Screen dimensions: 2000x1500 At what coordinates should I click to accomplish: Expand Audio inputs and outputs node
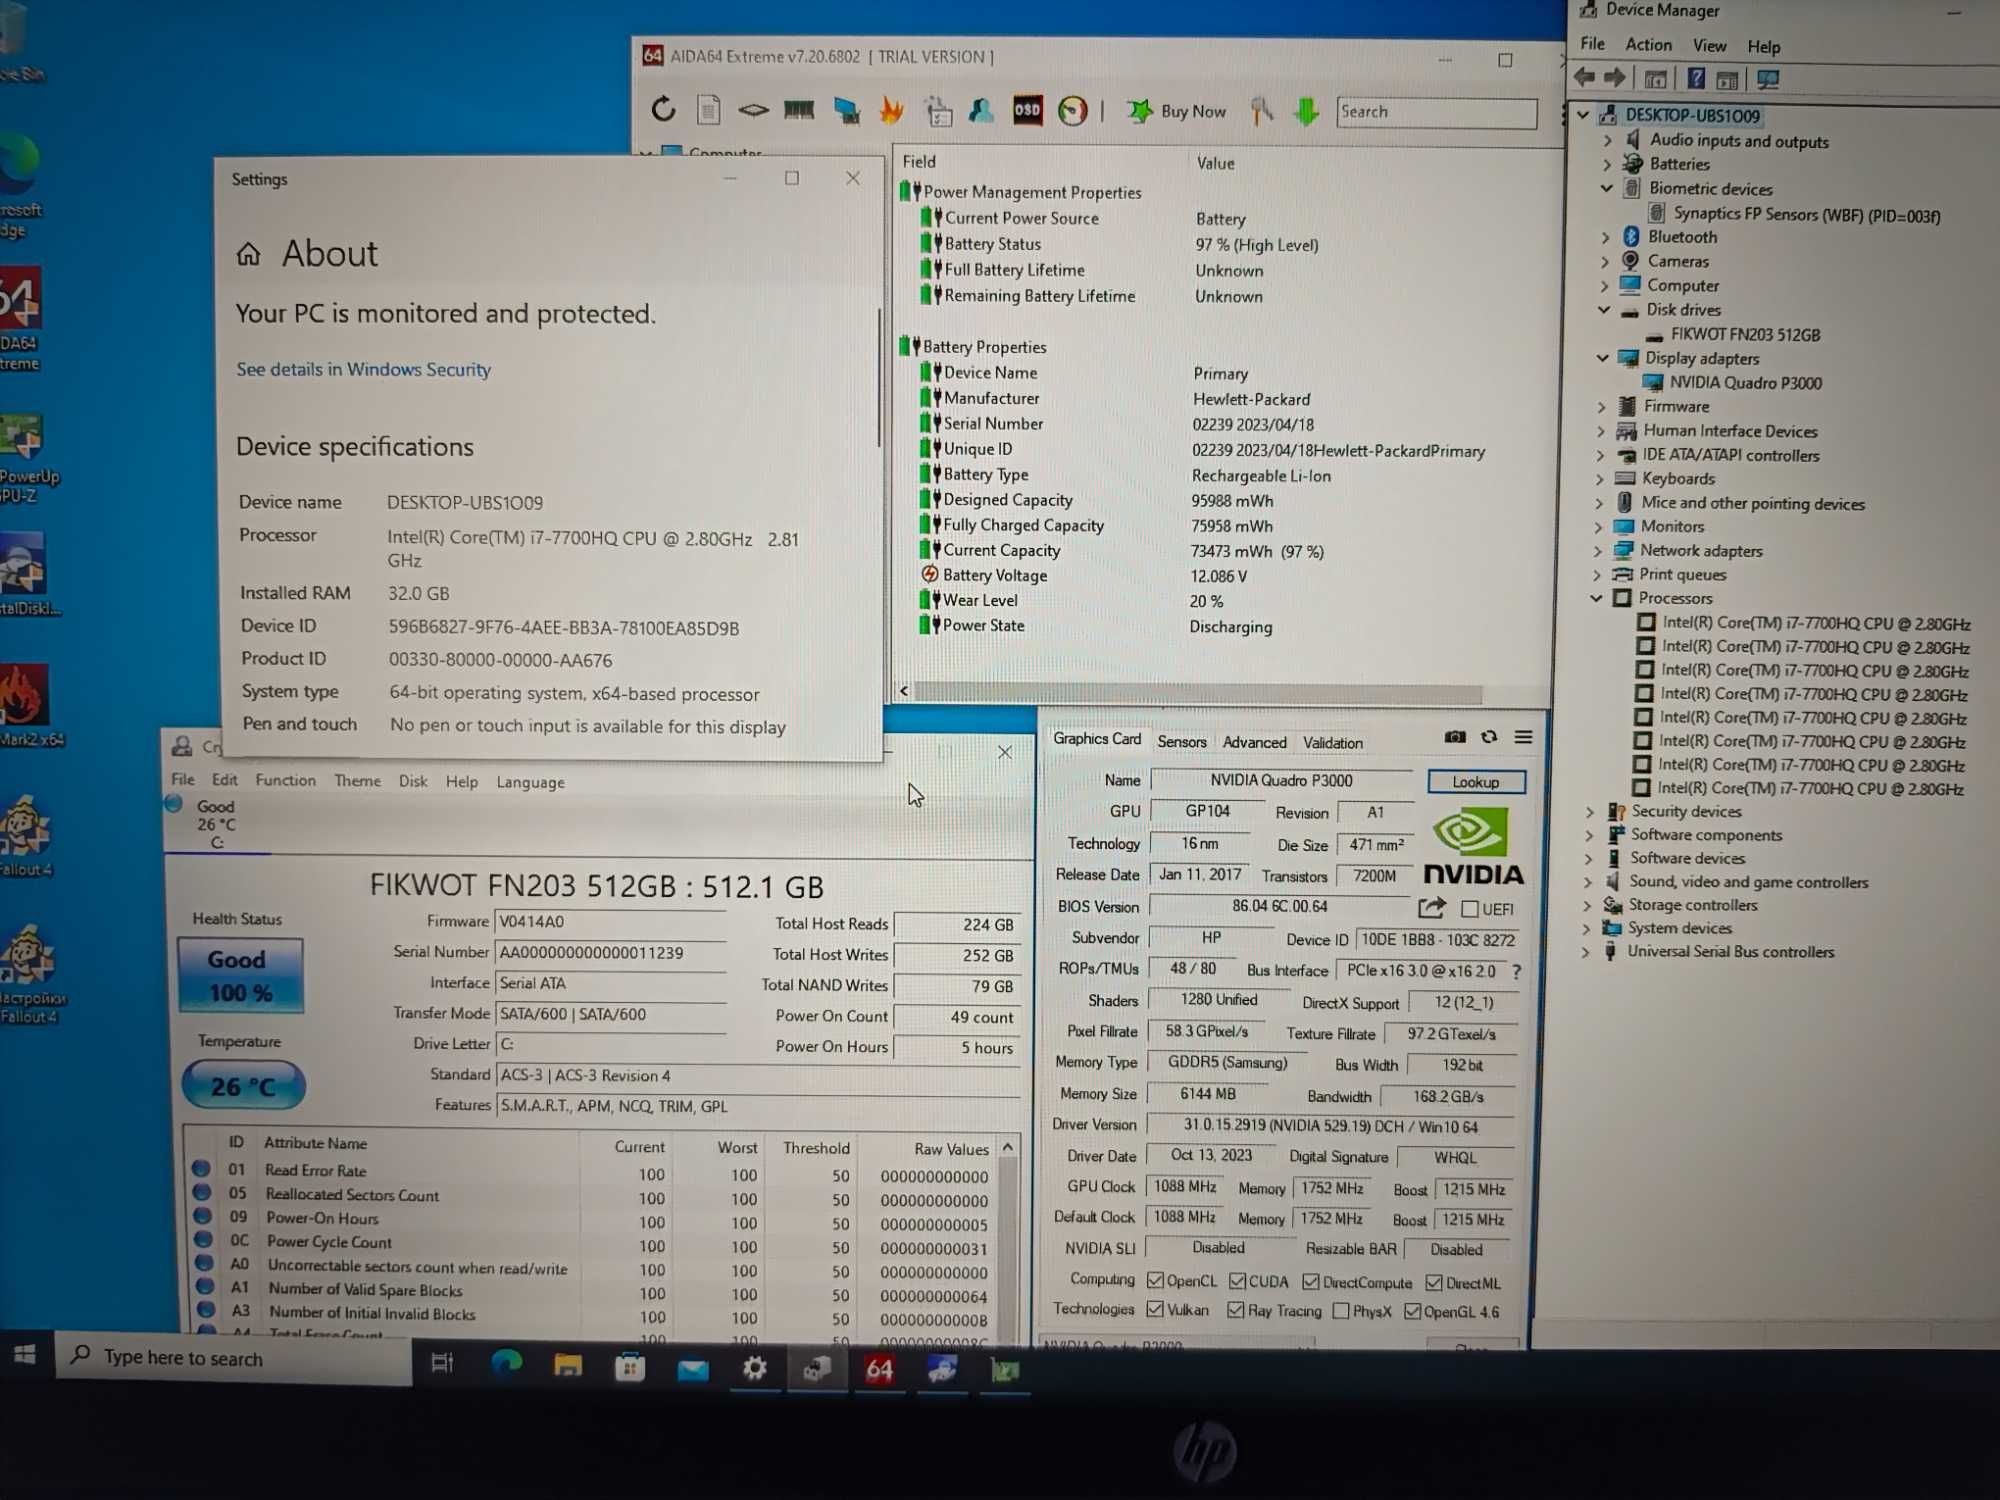[1607, 140]
